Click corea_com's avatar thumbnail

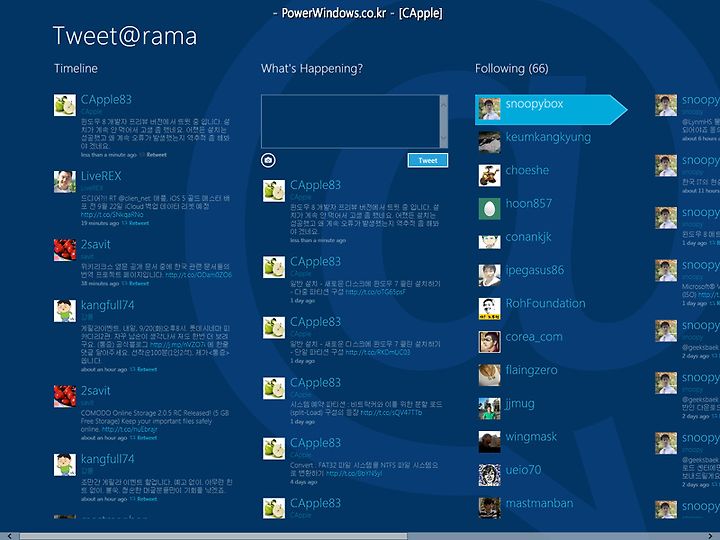(489, 342)
